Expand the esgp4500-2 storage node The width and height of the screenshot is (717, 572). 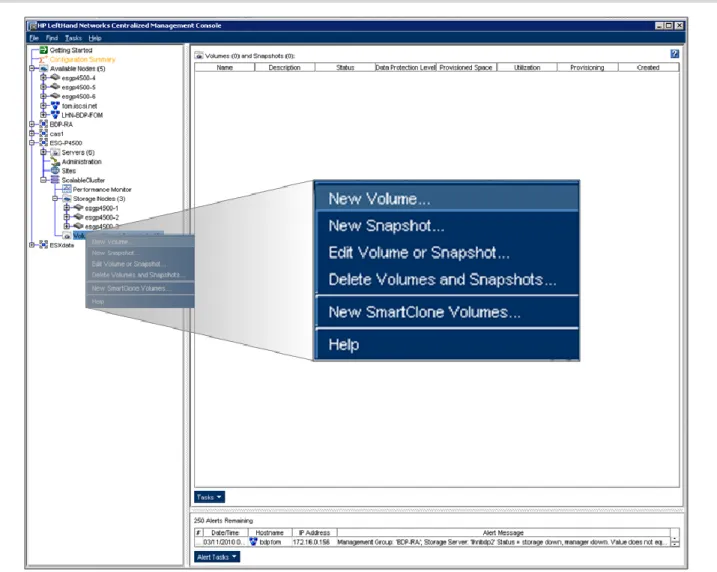[x=67, y=217]
